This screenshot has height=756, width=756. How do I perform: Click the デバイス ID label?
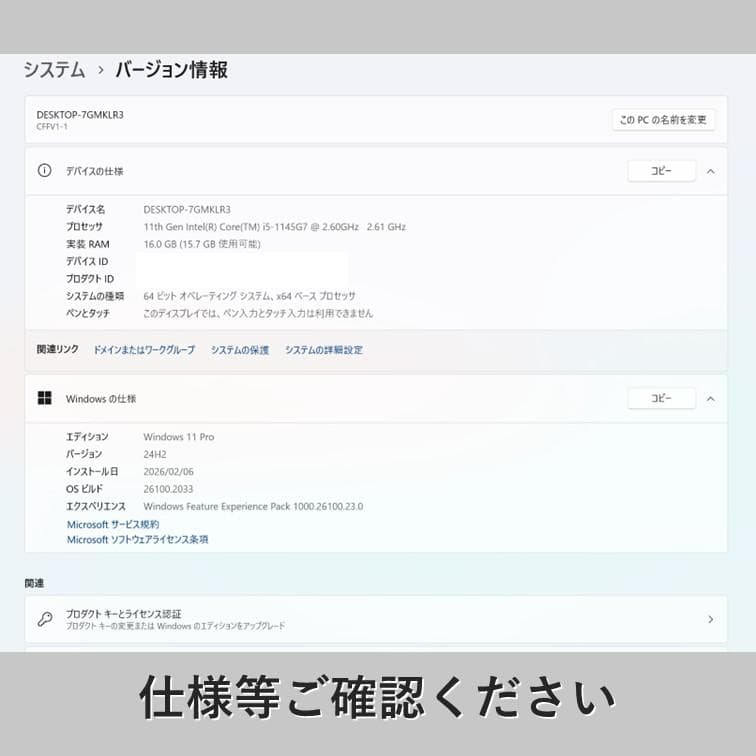[x=87, y=261]
